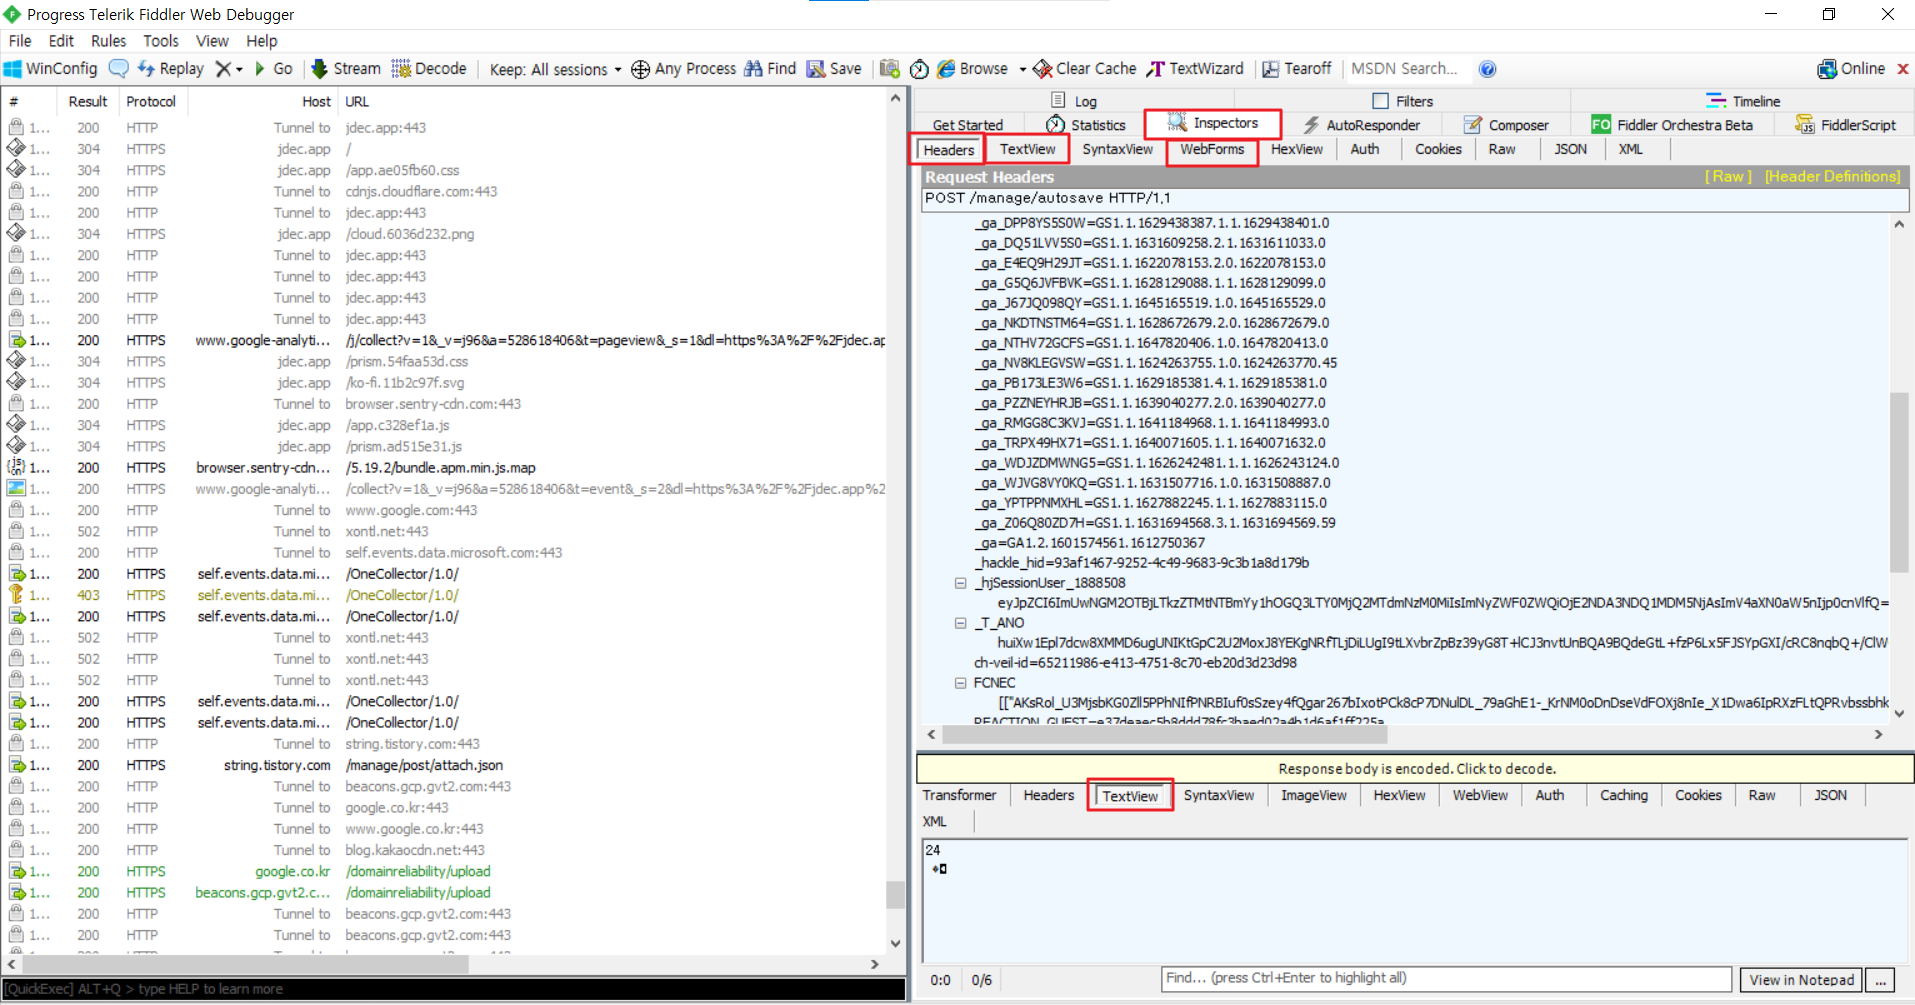This screenshot has height=1005, width=1915.
Task: Click the blue help icon
Action: point(1488,69)
